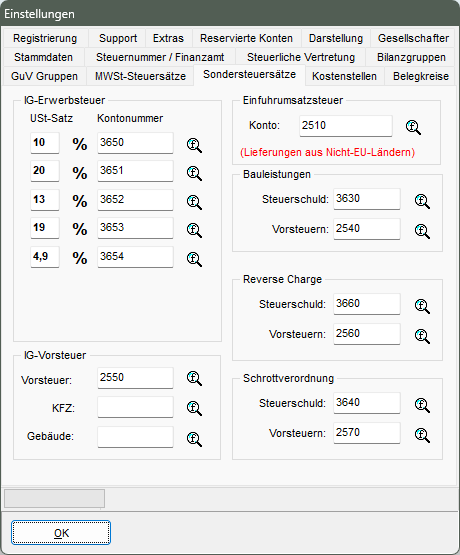The height and width of the screenshot is (555, 460).
Task: Search account for Reverse Charge Vorsteuern 2560
Action: pos(422,336)
